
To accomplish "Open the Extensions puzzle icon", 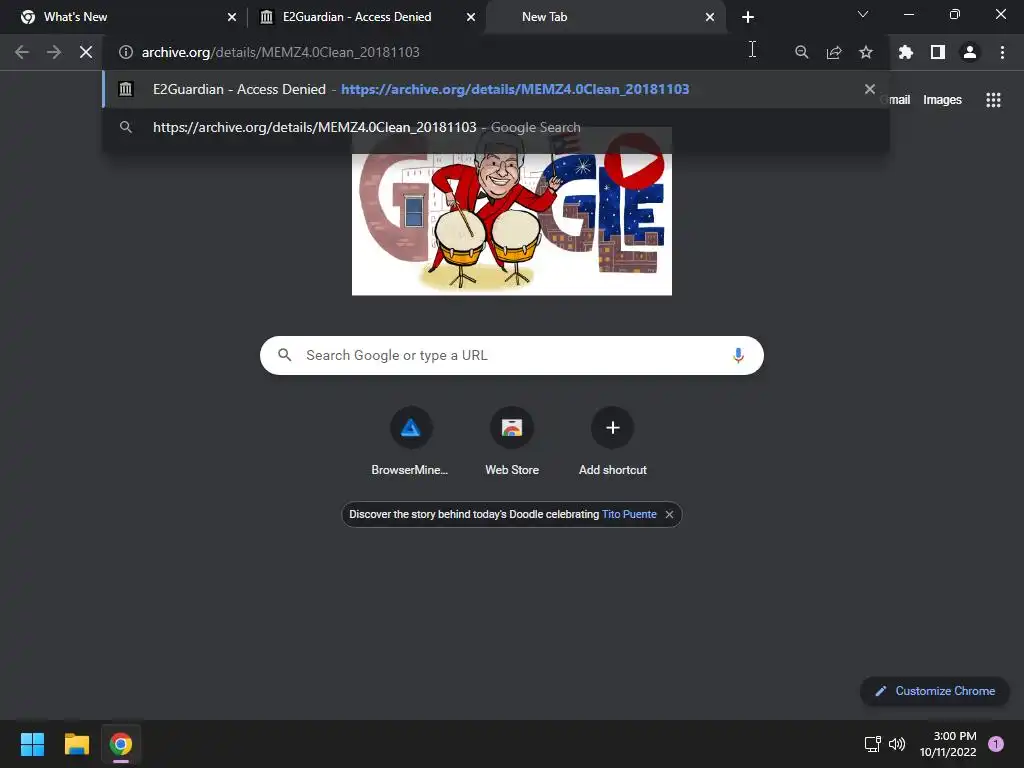I will 906,52.
